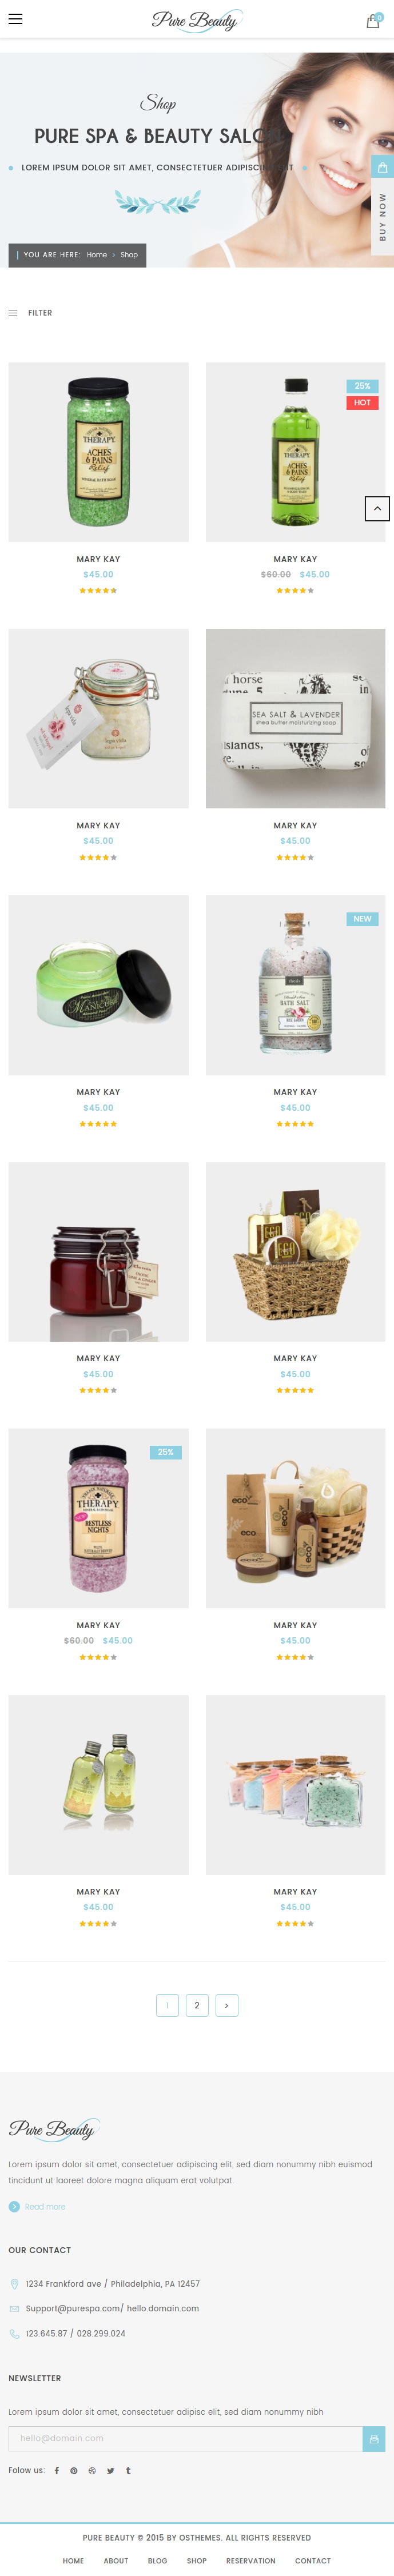The image size is (394, 2576).
Task: Go to next page arrow in pagination
Action: click(226, 2005)
